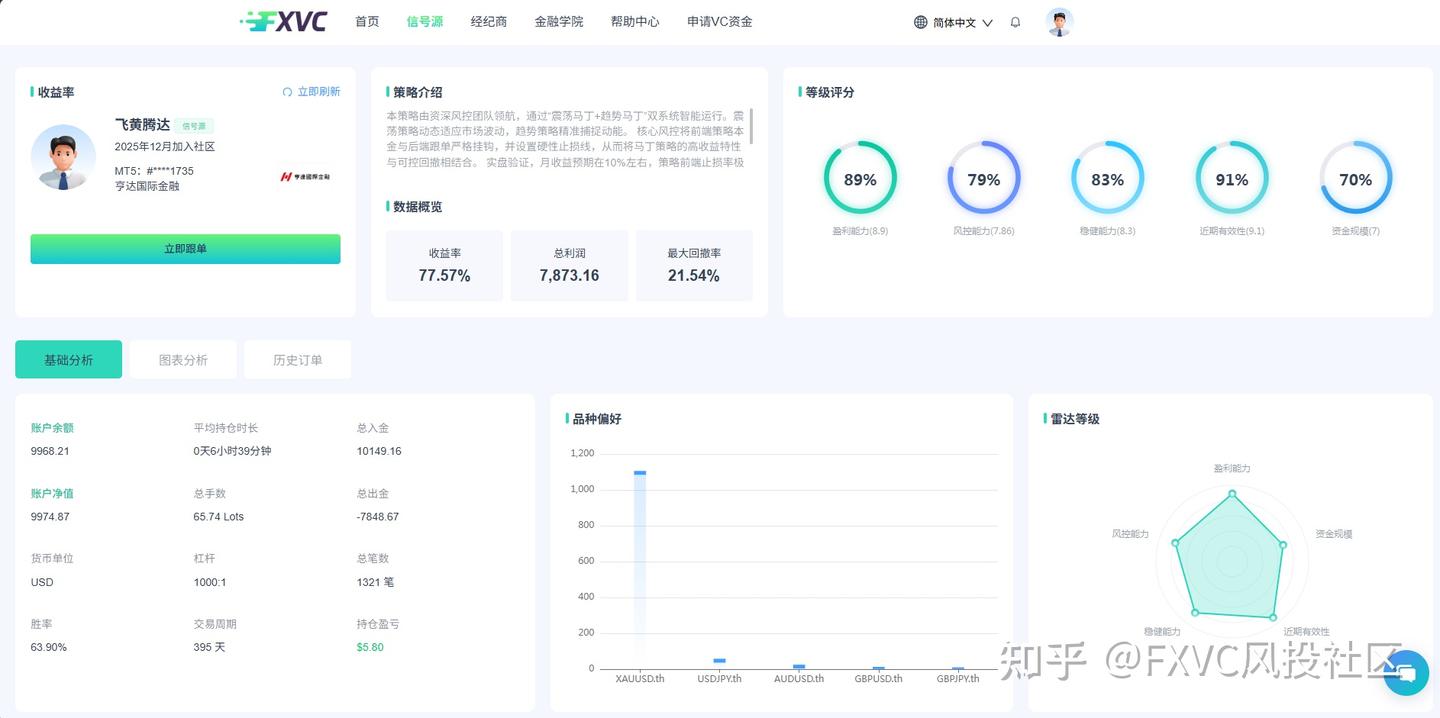Click the GBPUSD.th axis label
The image size is (1440, 718).
tap(878, 678)
